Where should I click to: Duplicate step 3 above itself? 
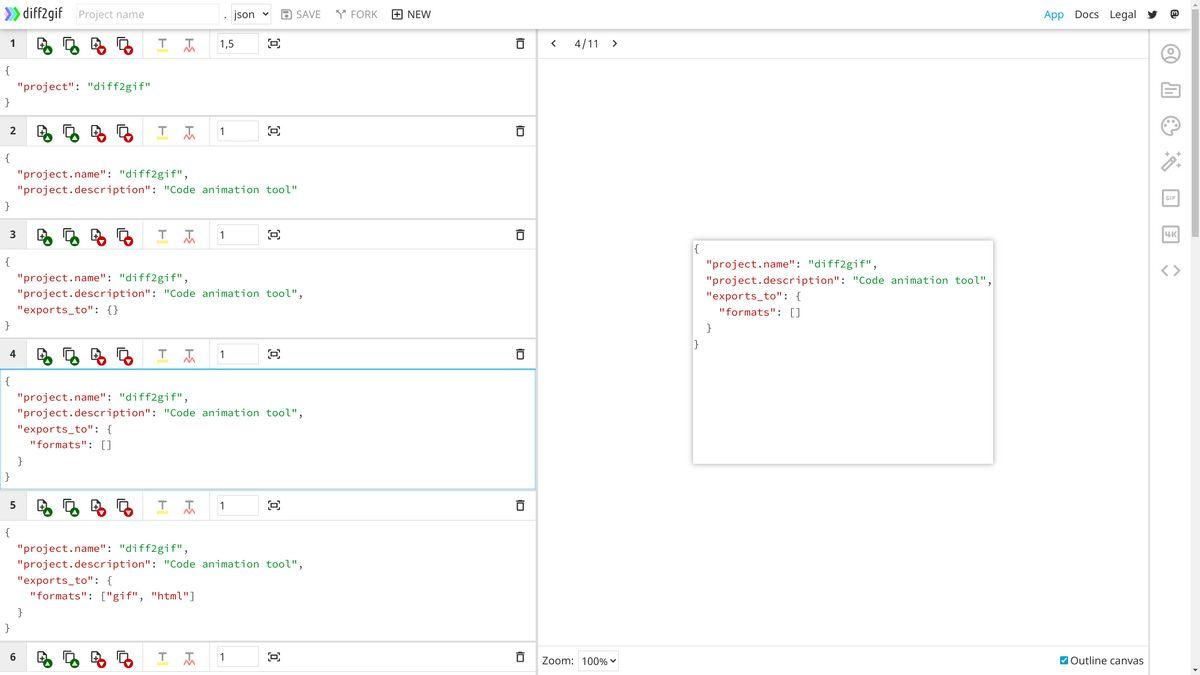[70, 236]
